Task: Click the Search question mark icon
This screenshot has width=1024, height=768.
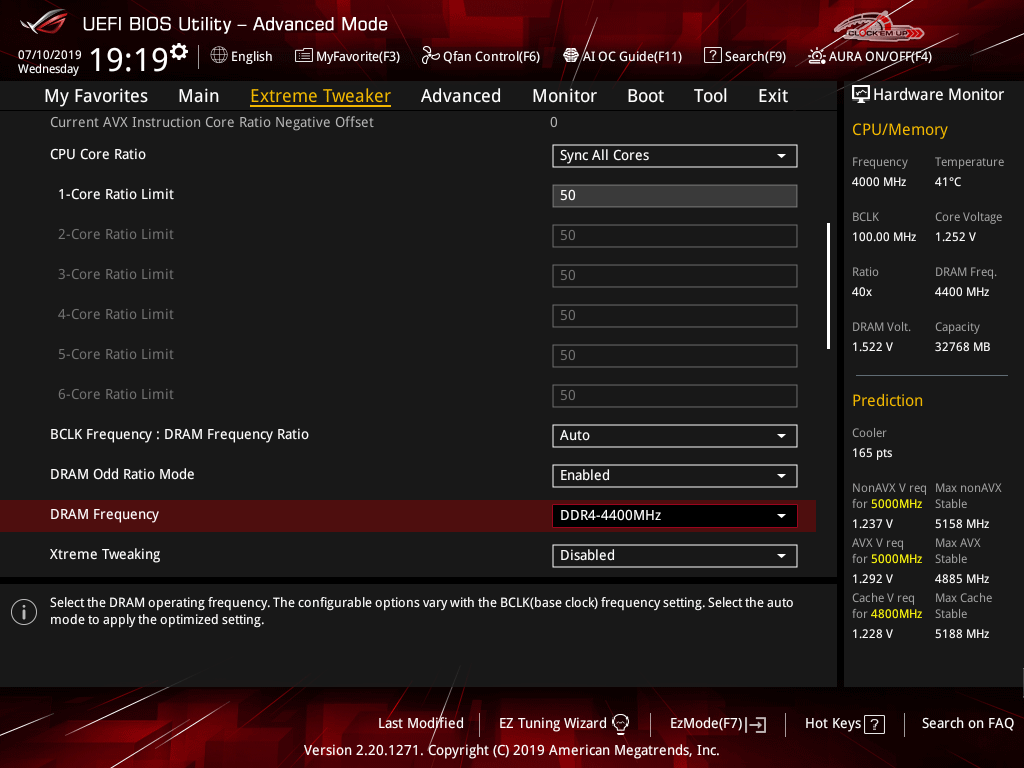Action: tap(712, 56)
